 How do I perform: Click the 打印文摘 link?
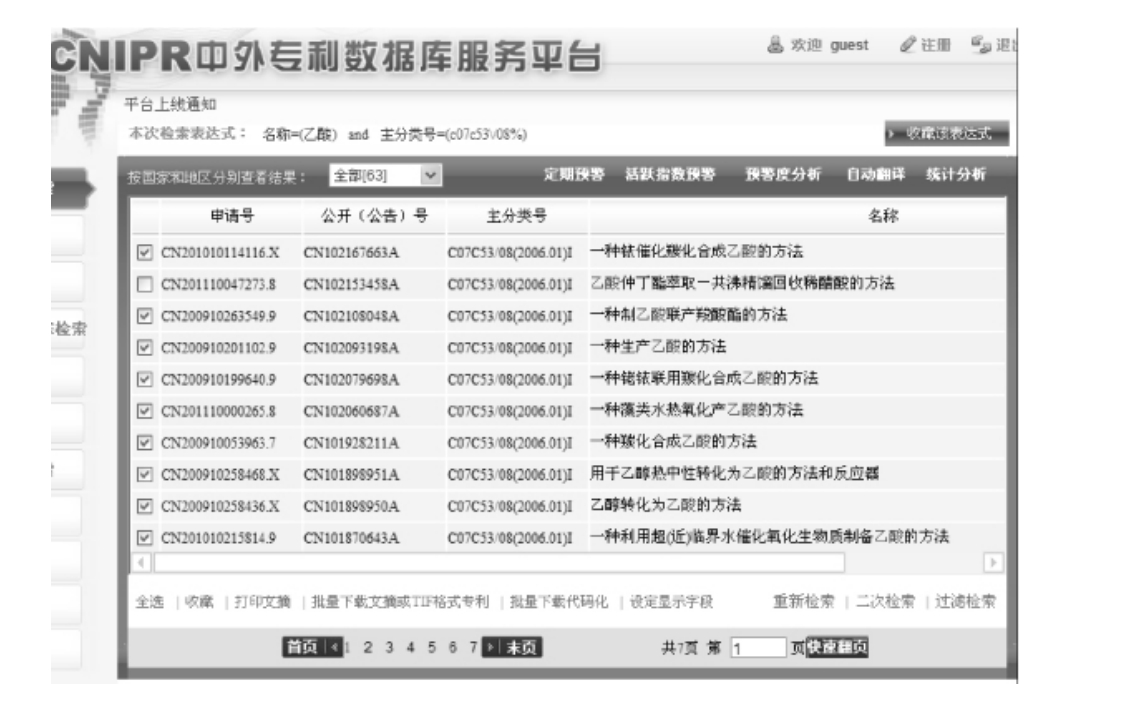coord(262,602)
